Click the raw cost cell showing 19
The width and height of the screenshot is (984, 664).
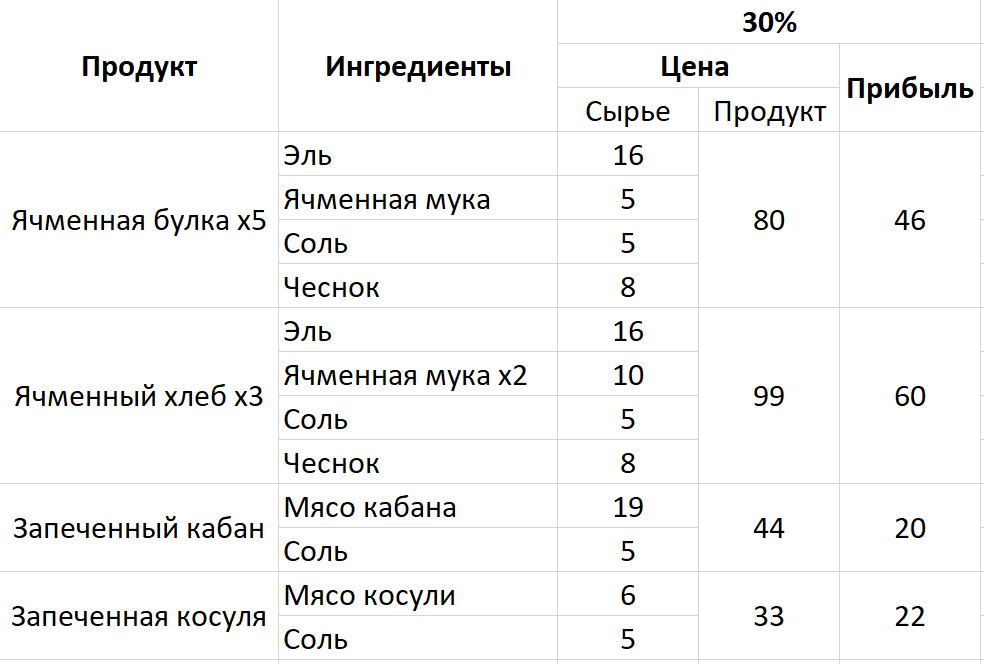627,508
